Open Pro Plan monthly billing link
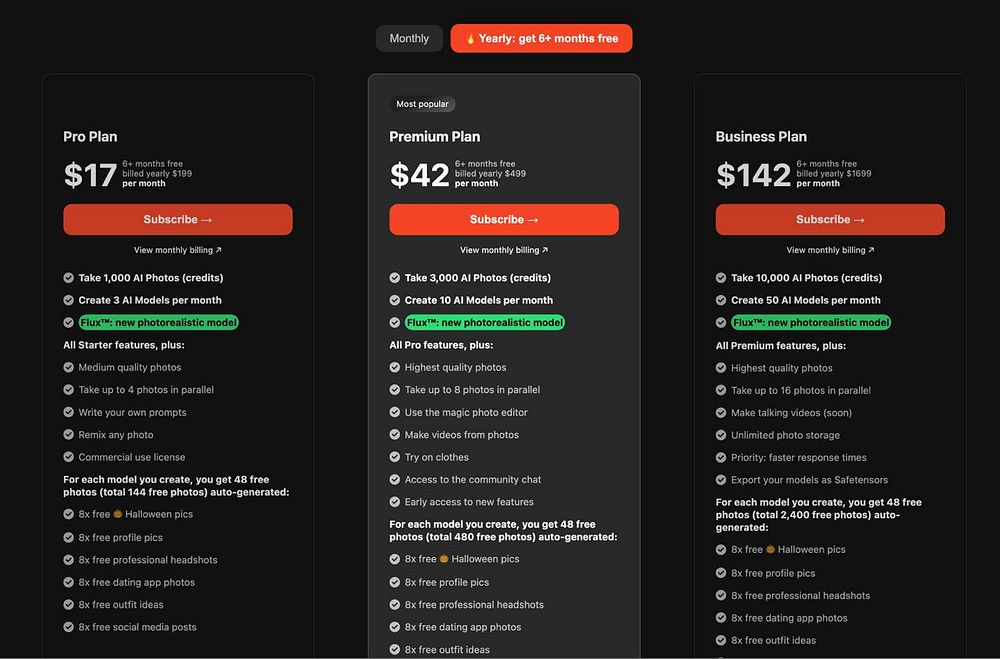1000x659 pixels. [x=178, y=250]
